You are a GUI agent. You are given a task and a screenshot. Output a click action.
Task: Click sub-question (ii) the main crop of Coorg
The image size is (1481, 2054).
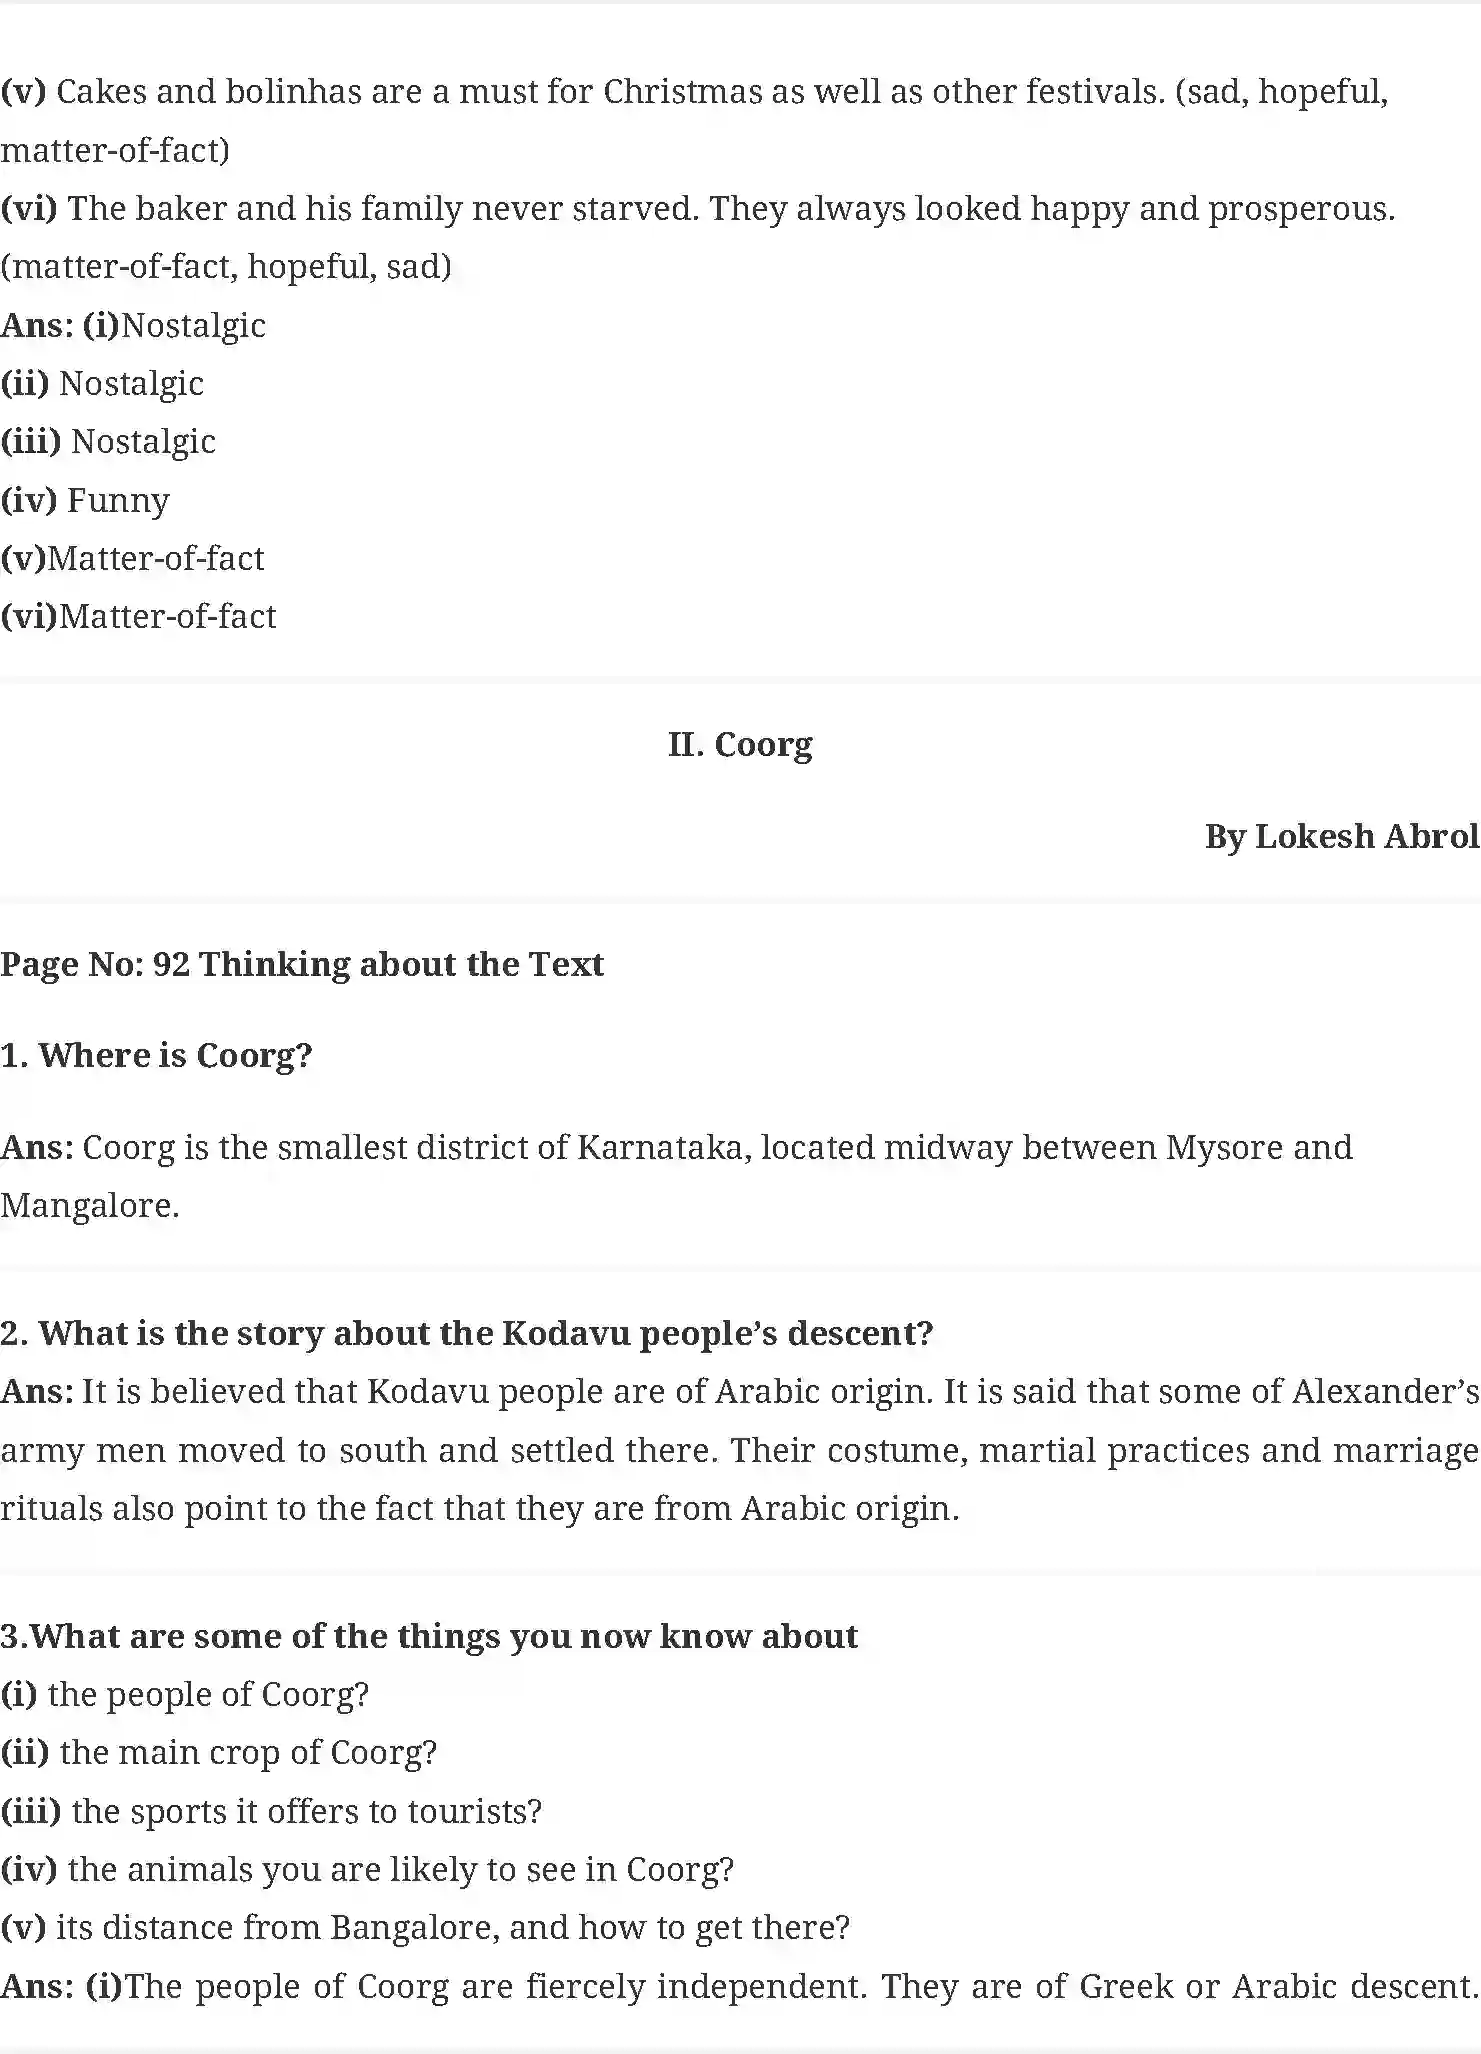tap(219, 1752)
